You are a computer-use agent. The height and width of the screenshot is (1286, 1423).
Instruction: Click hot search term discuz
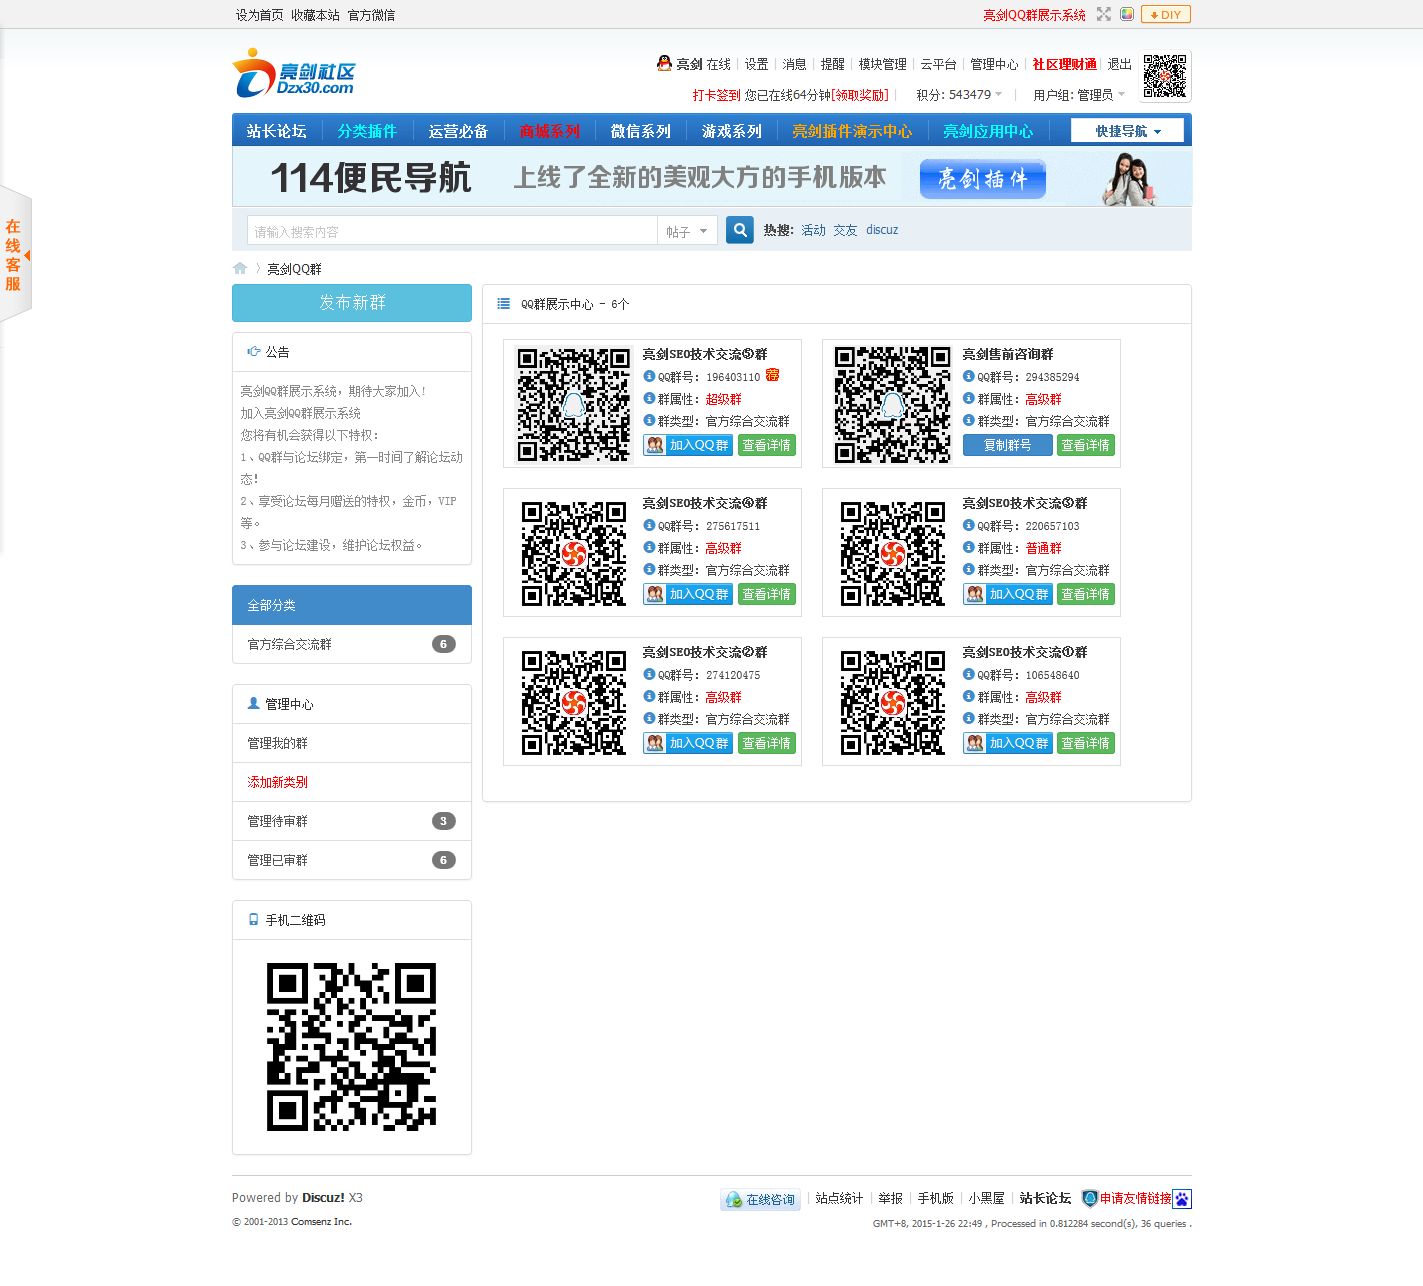pos(882,230)
